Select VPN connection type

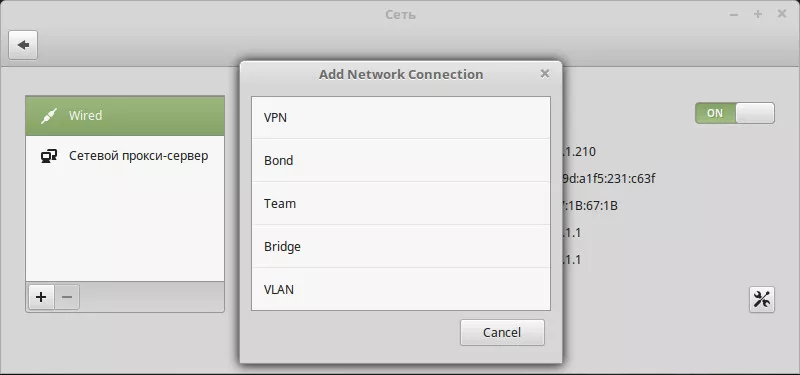[x=401, y=118]
